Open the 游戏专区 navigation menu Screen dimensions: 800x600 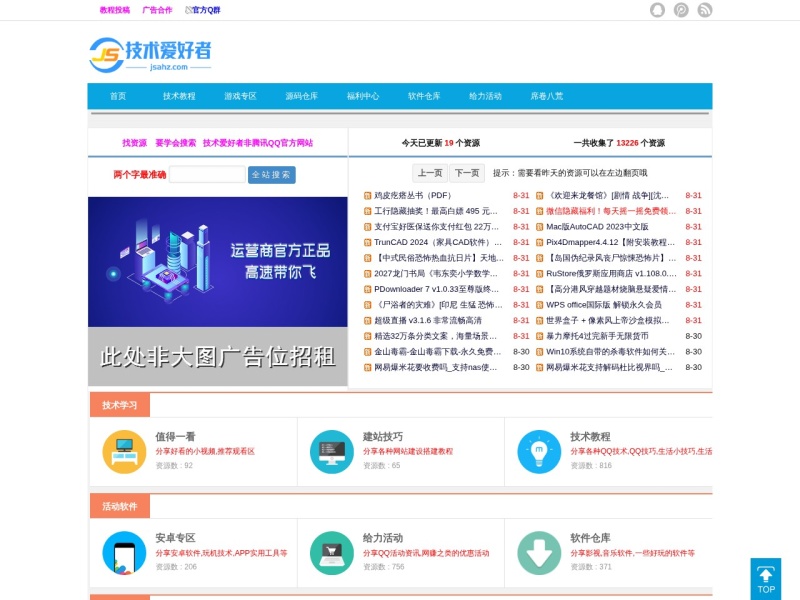pos(240,96)
